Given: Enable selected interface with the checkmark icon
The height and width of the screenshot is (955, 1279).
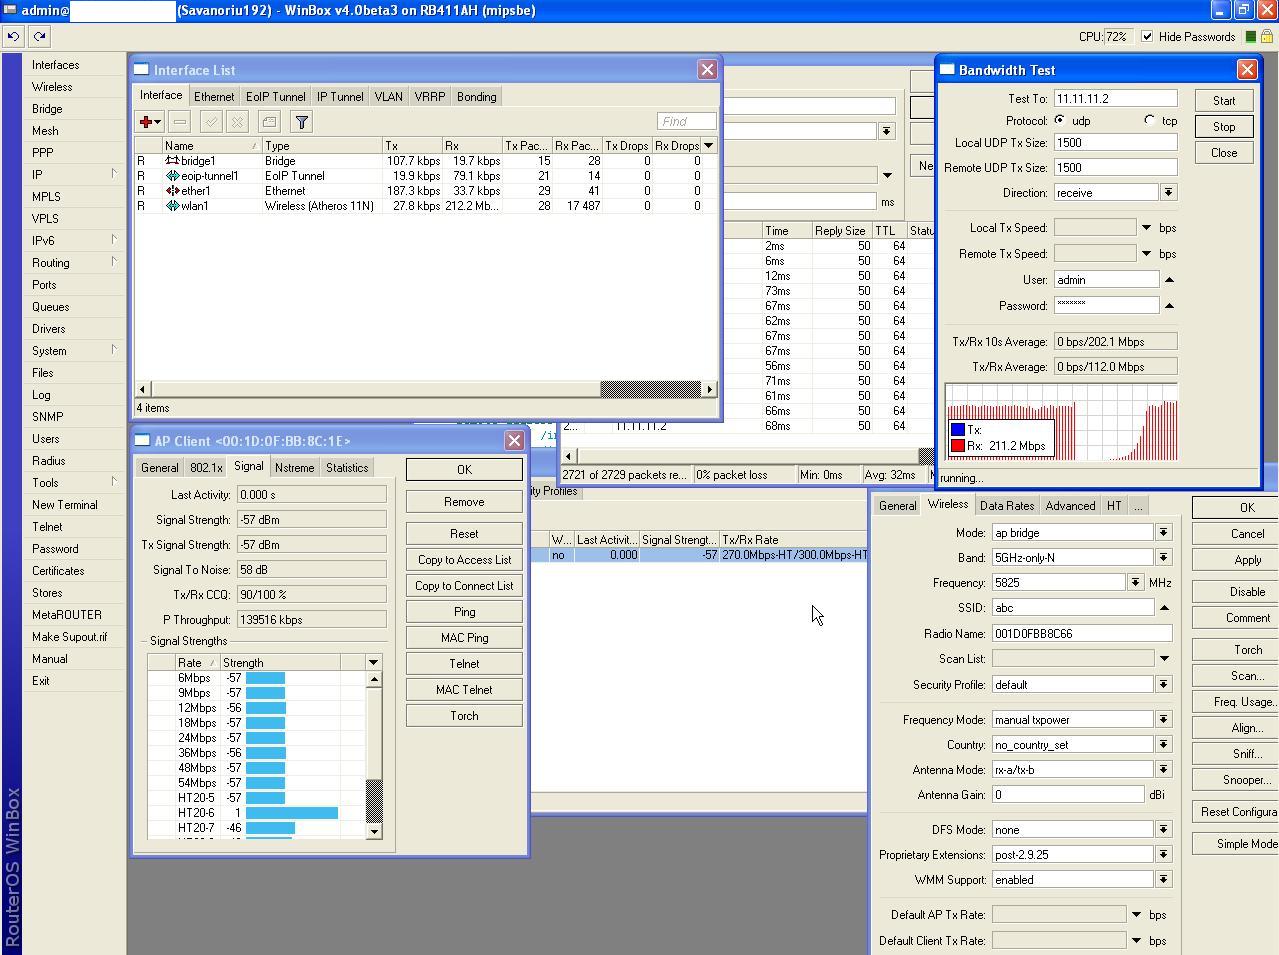Looking at the screenshot, I should click(209, 121).
